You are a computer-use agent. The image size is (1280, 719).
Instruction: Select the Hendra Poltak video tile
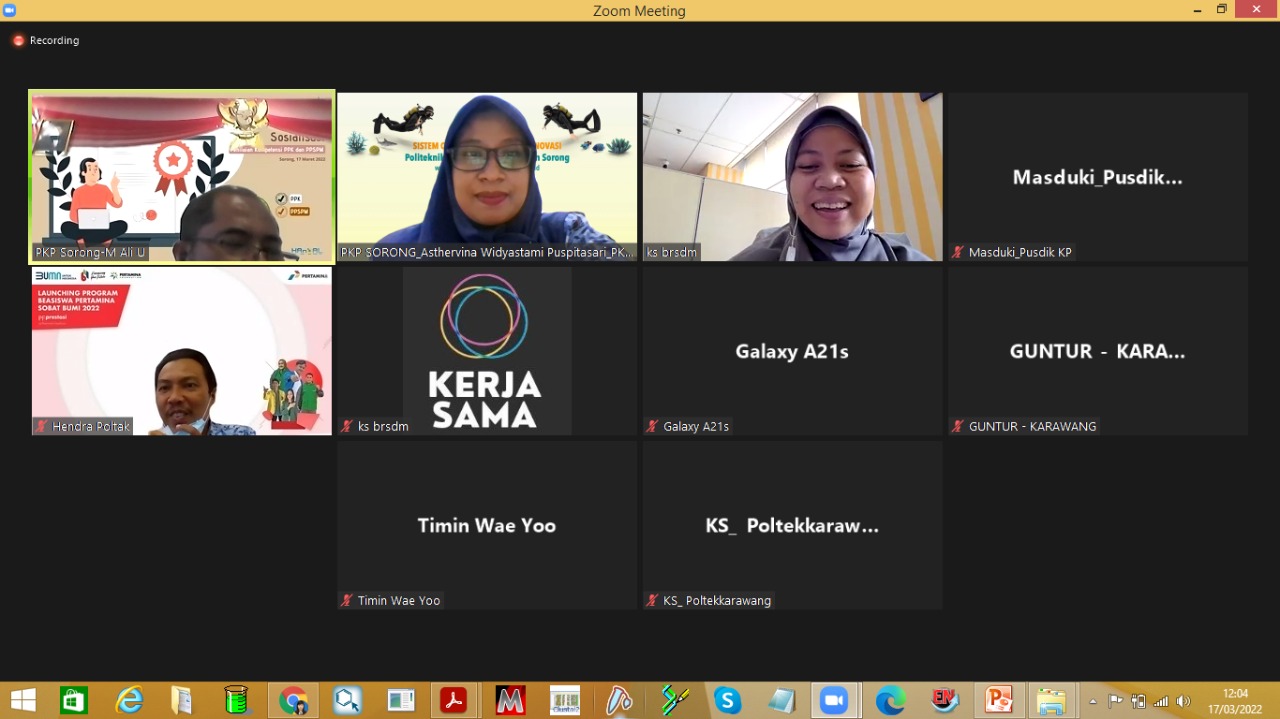[182, 351]
